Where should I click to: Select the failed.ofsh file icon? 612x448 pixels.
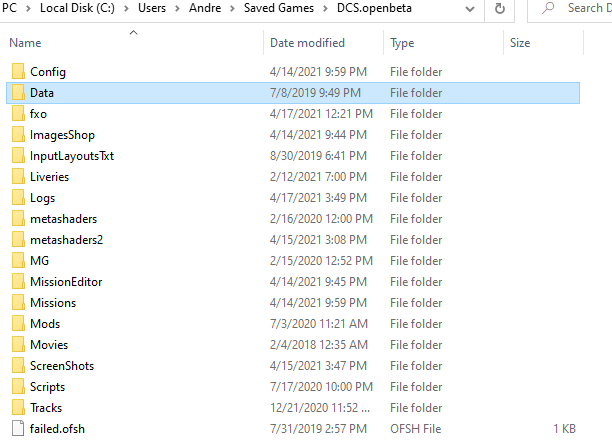tap(18, 428)
